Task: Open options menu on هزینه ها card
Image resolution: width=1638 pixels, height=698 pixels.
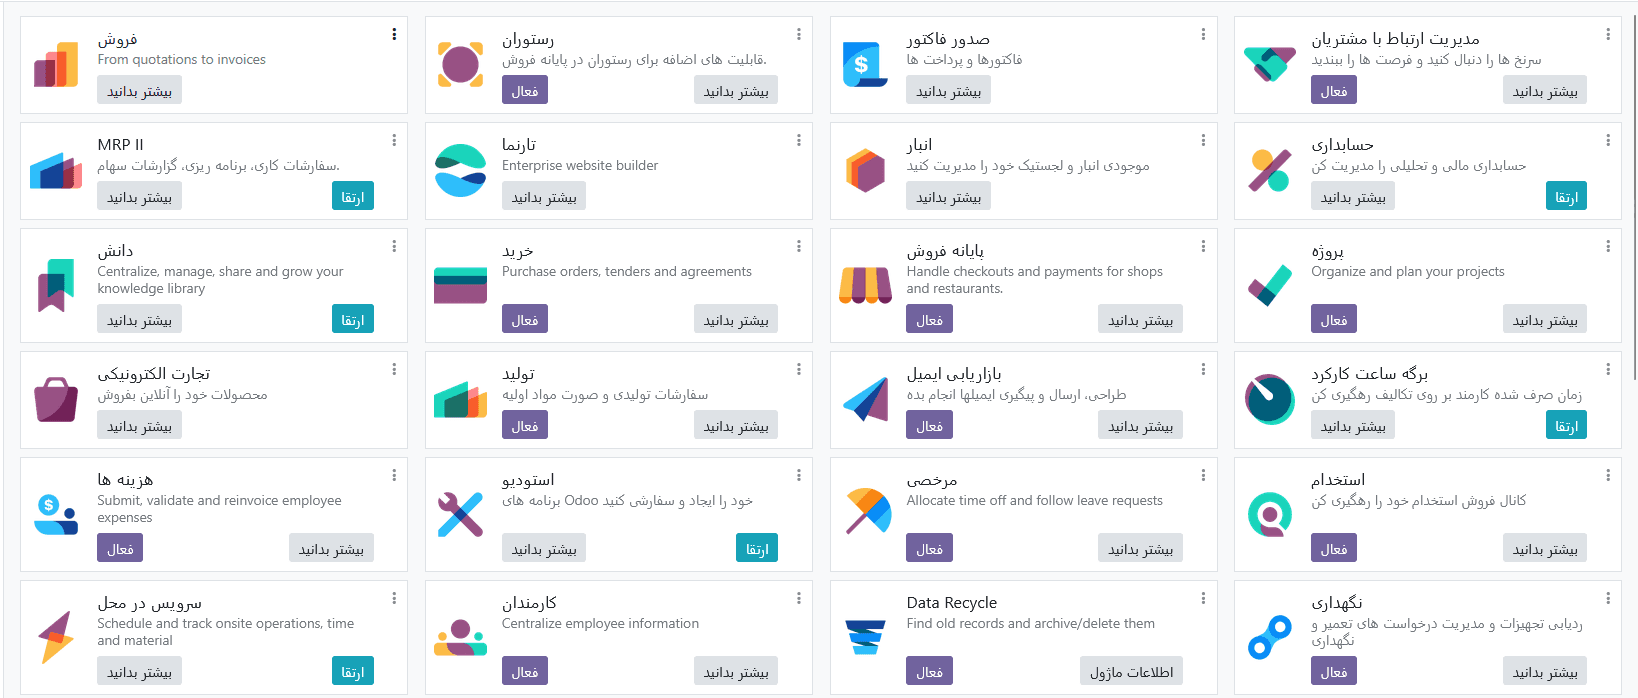Action: point(393,475)
